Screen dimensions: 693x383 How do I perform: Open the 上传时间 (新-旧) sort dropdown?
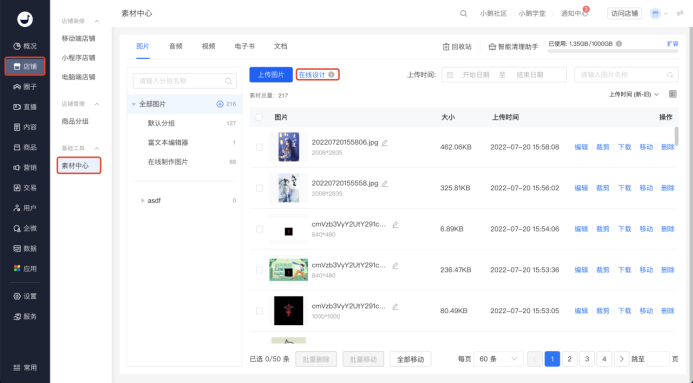[x=634, y=94]
